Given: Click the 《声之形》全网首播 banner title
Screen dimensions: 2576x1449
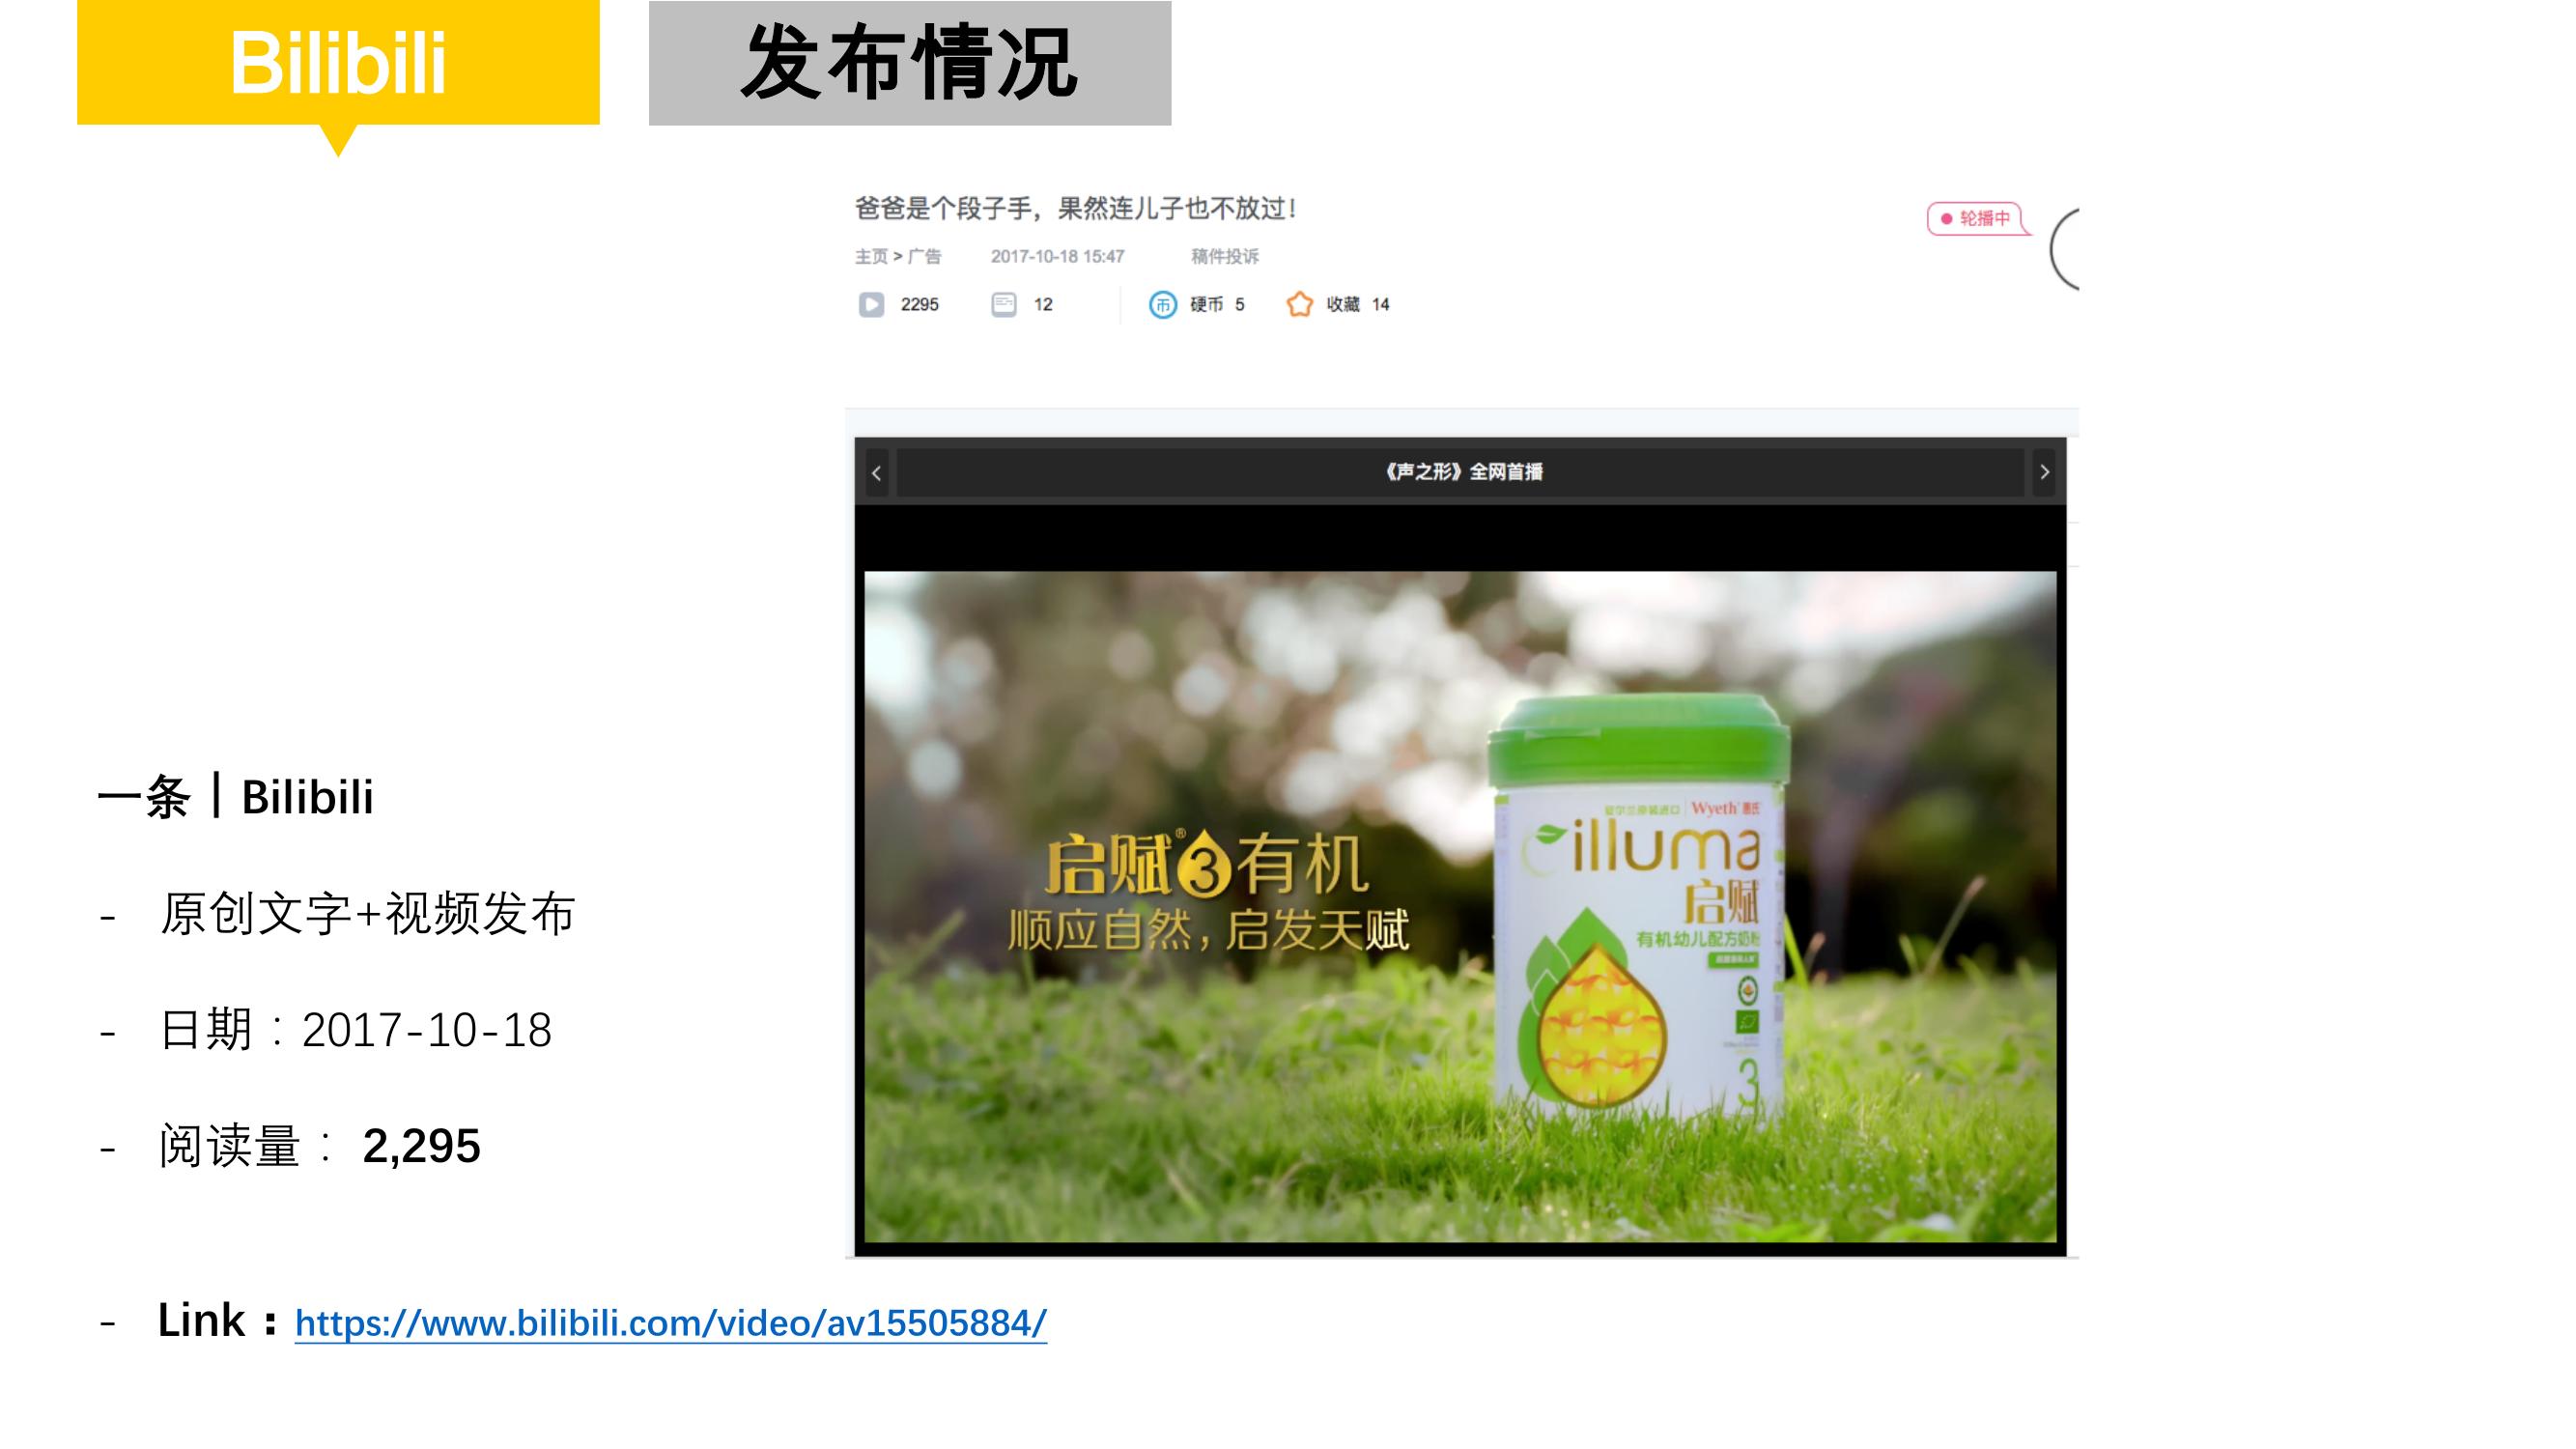Looking at the screenshot, I should pos(1464,472).
